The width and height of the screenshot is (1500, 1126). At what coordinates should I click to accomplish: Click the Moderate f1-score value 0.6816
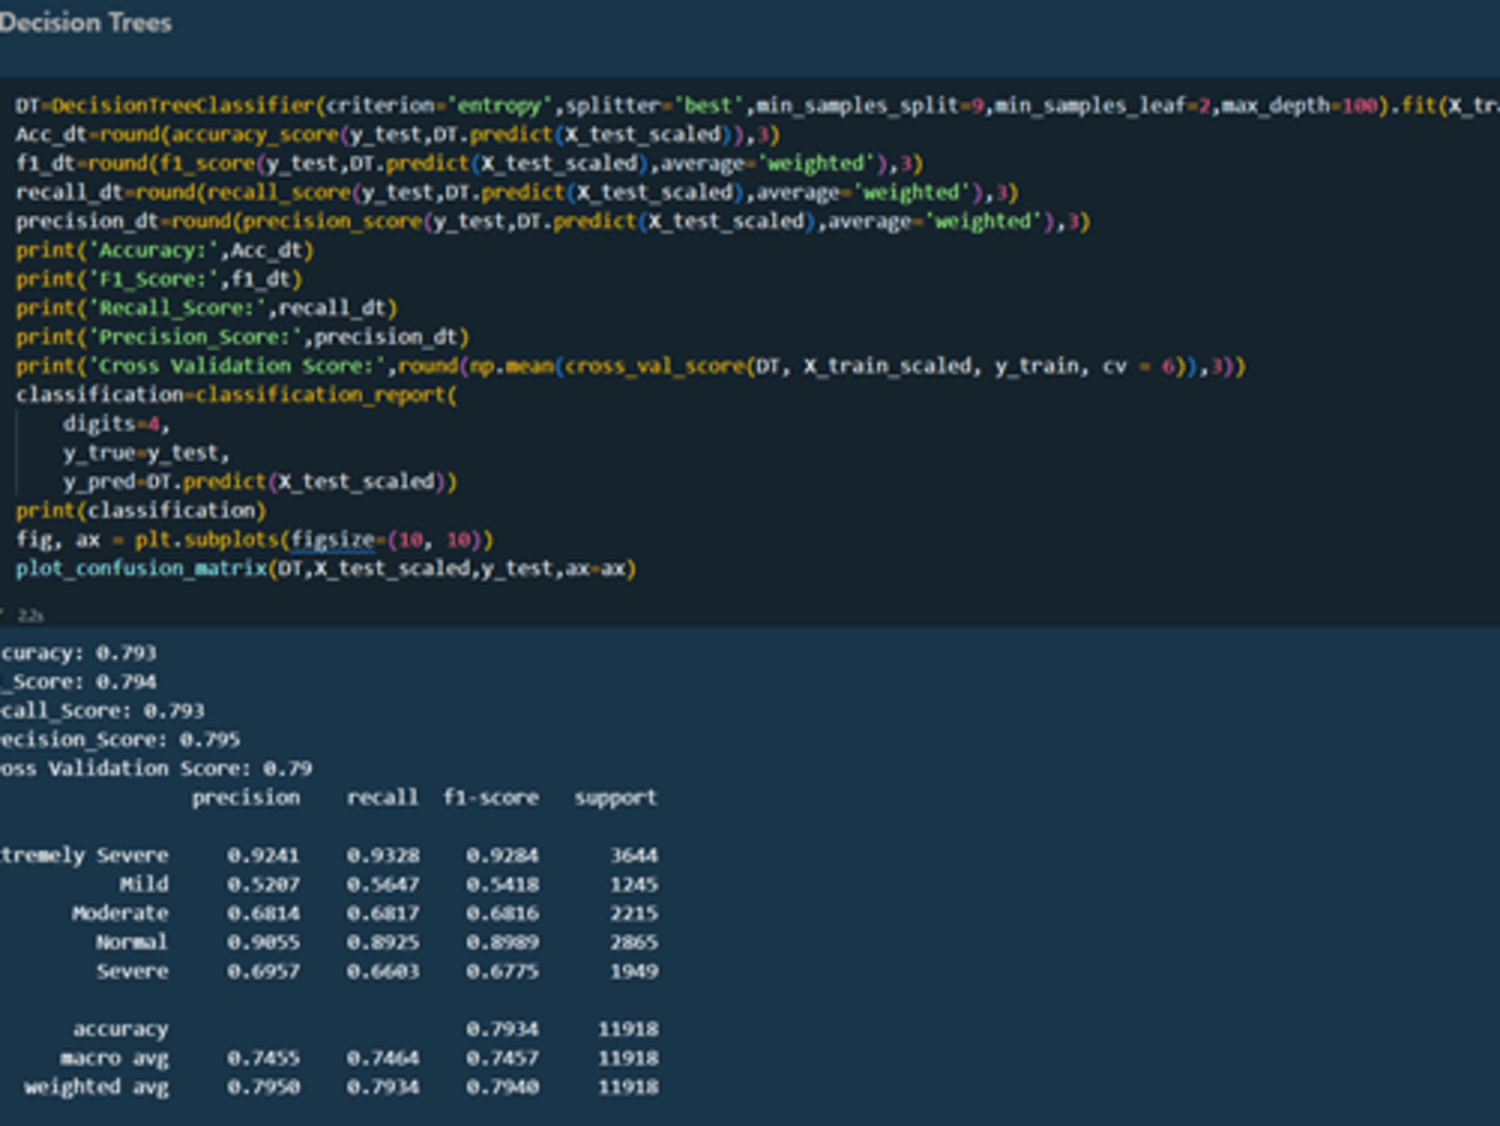point(502,914)
